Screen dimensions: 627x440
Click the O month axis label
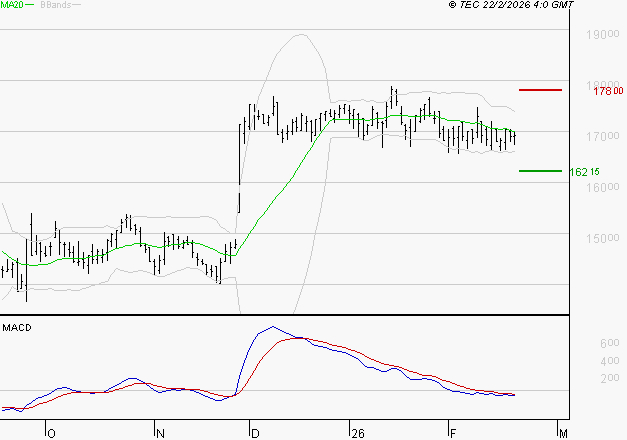(x=52, y=434)
